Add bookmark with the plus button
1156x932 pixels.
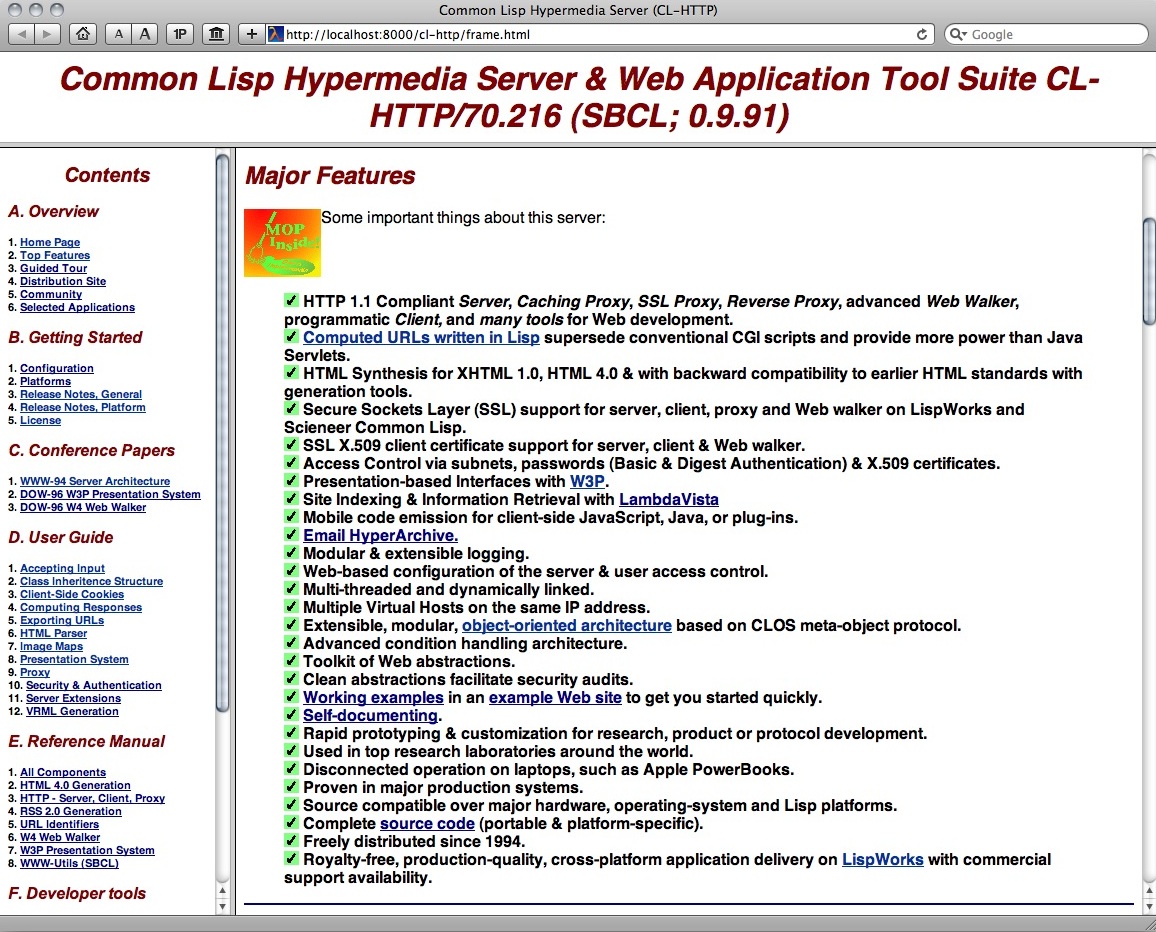pyautogui.click(x=251, y=34)
